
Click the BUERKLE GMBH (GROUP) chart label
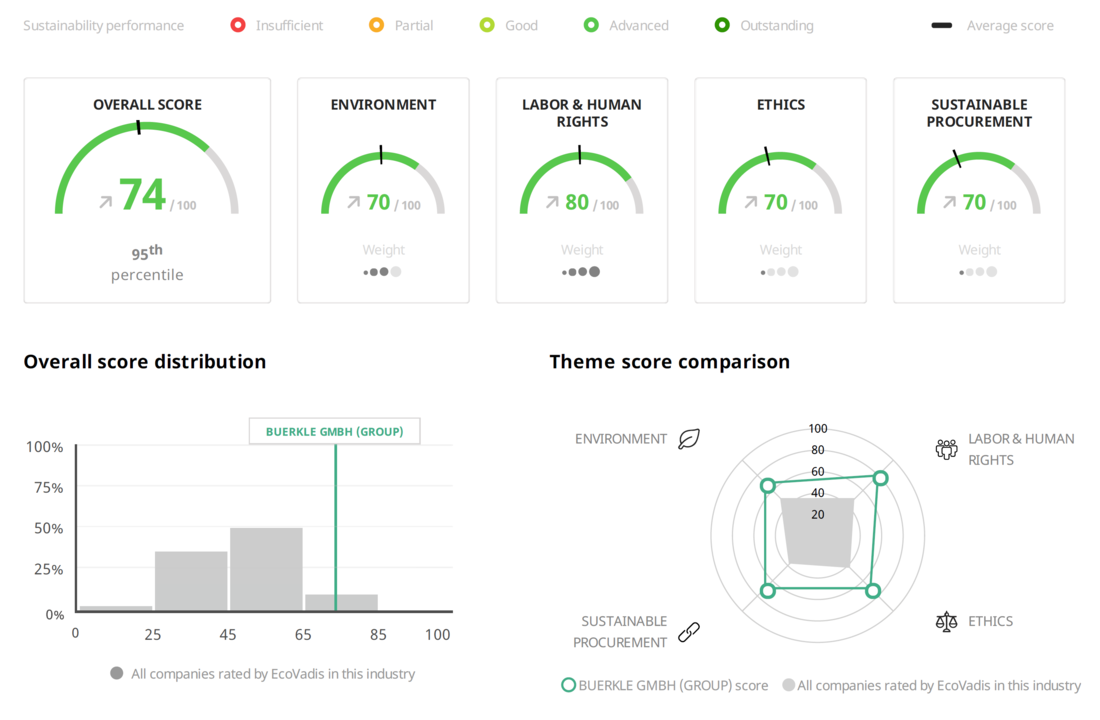(x=334, y=431)
